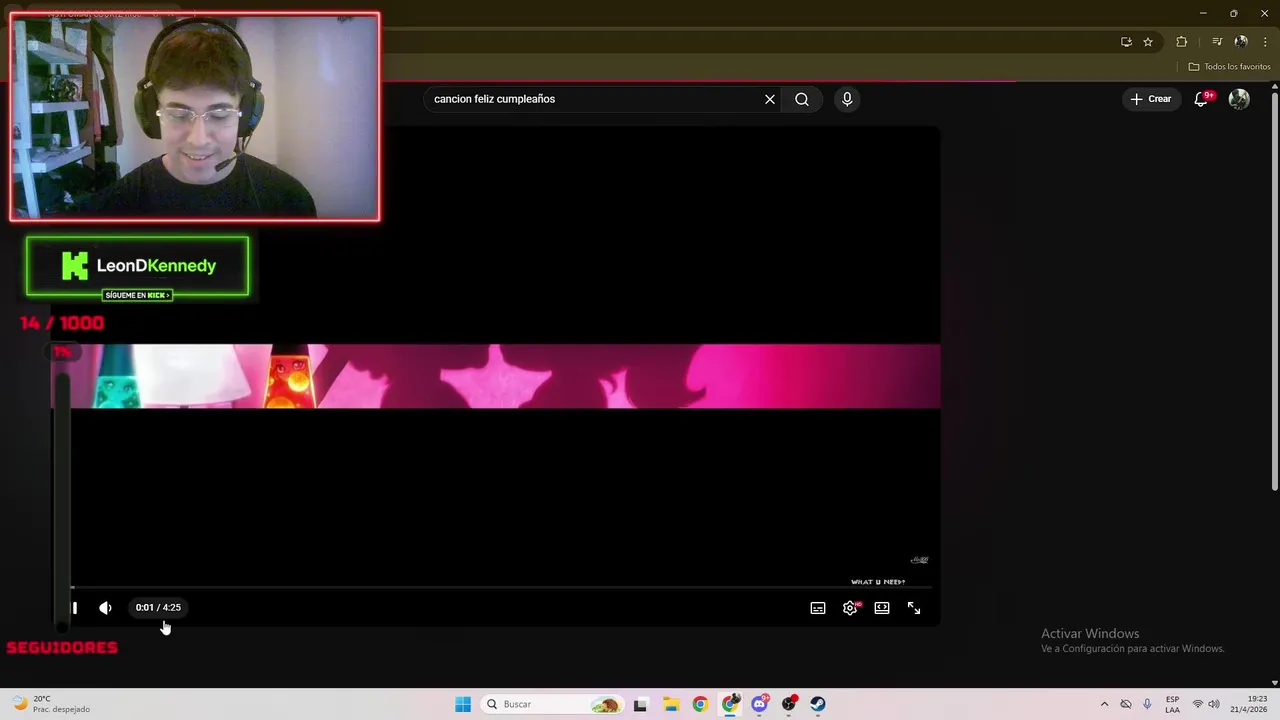The width and height of the screenshot is (1280, 720).
Task: Click the microphone tray icon
Action: [1147, 704]
